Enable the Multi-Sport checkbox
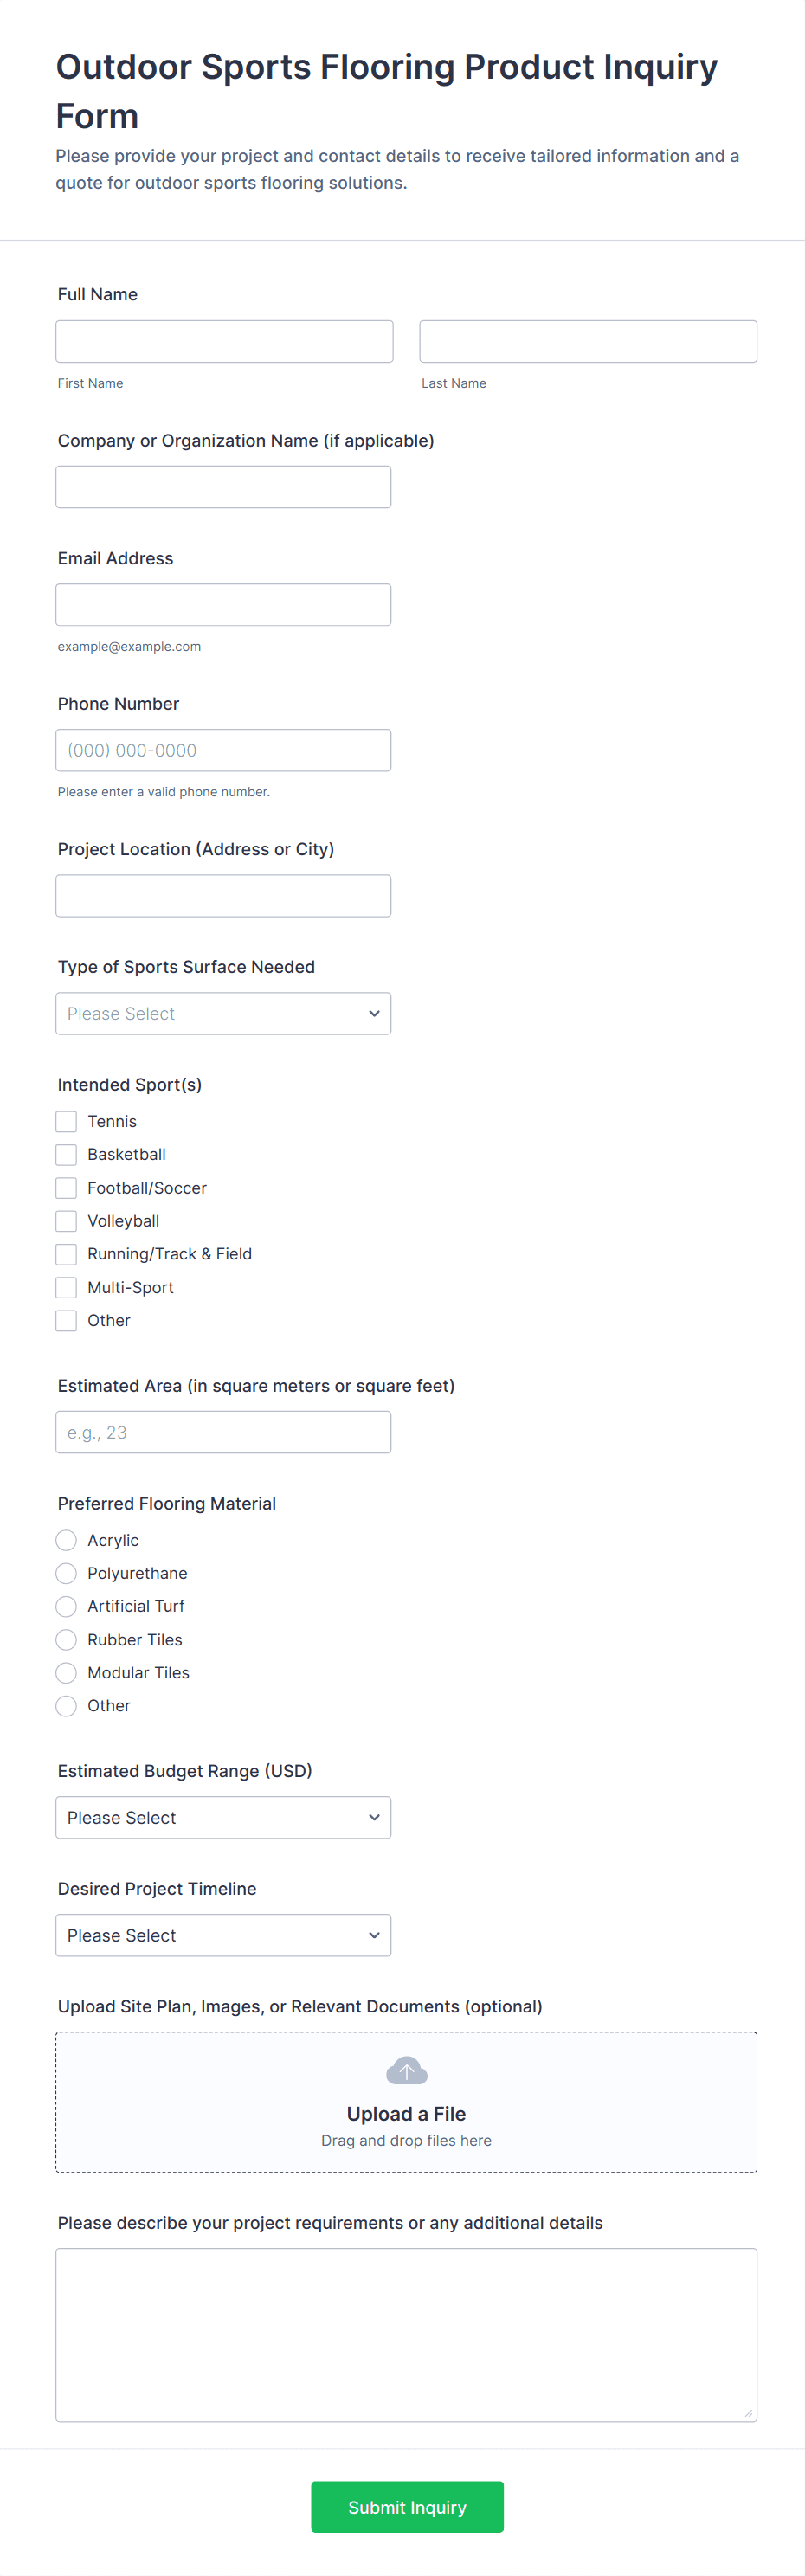The width and height of the screenshot is (805, 2576). [66, 1287]
